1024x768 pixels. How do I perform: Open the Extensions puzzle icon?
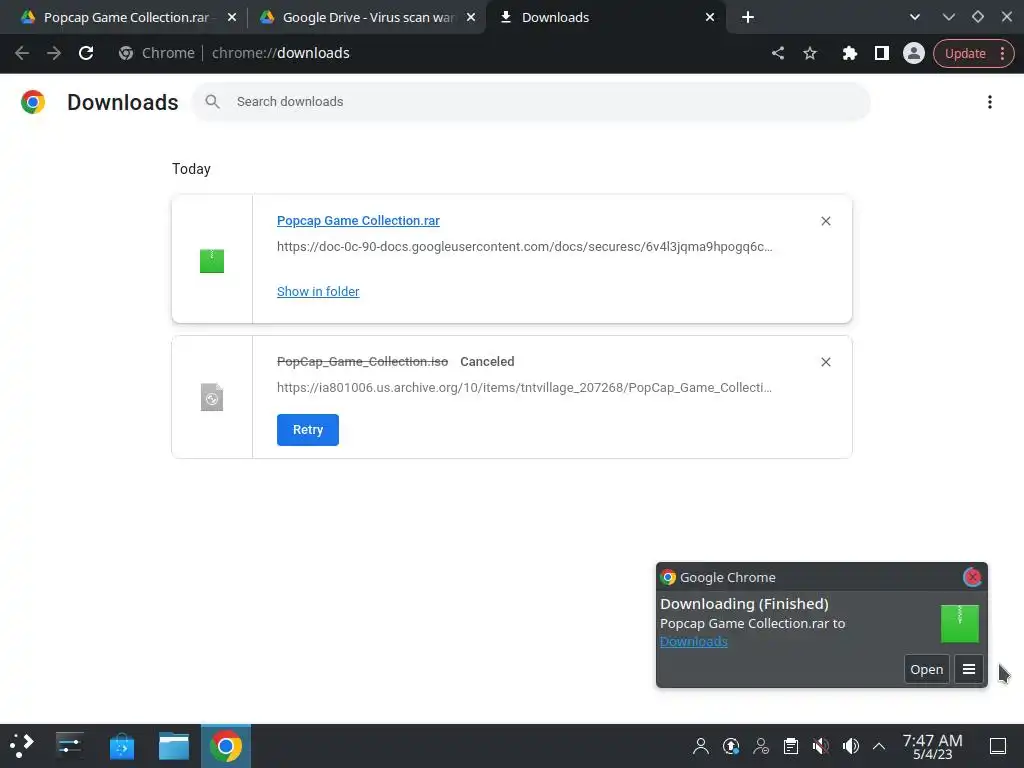pyautogui.click(x=849, y=53)
